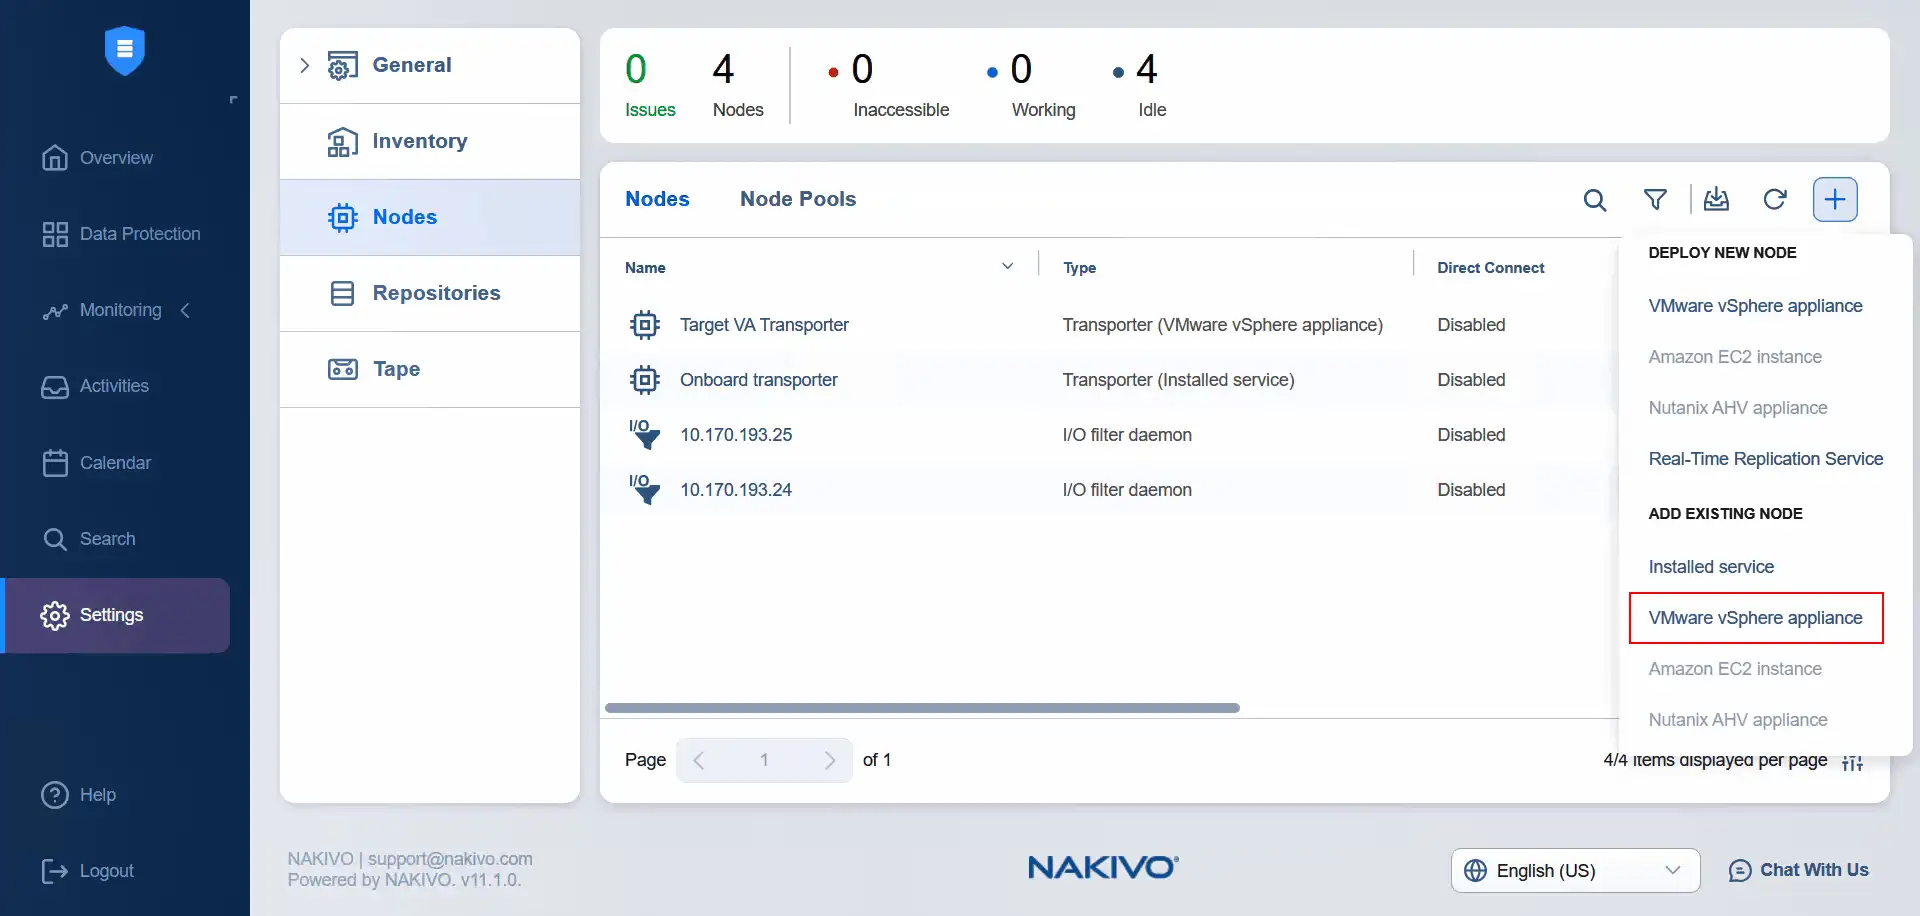This screenshot has width=1920, height=916.
Task: Click the plus icon to add a node
Action: point(1835,199)
